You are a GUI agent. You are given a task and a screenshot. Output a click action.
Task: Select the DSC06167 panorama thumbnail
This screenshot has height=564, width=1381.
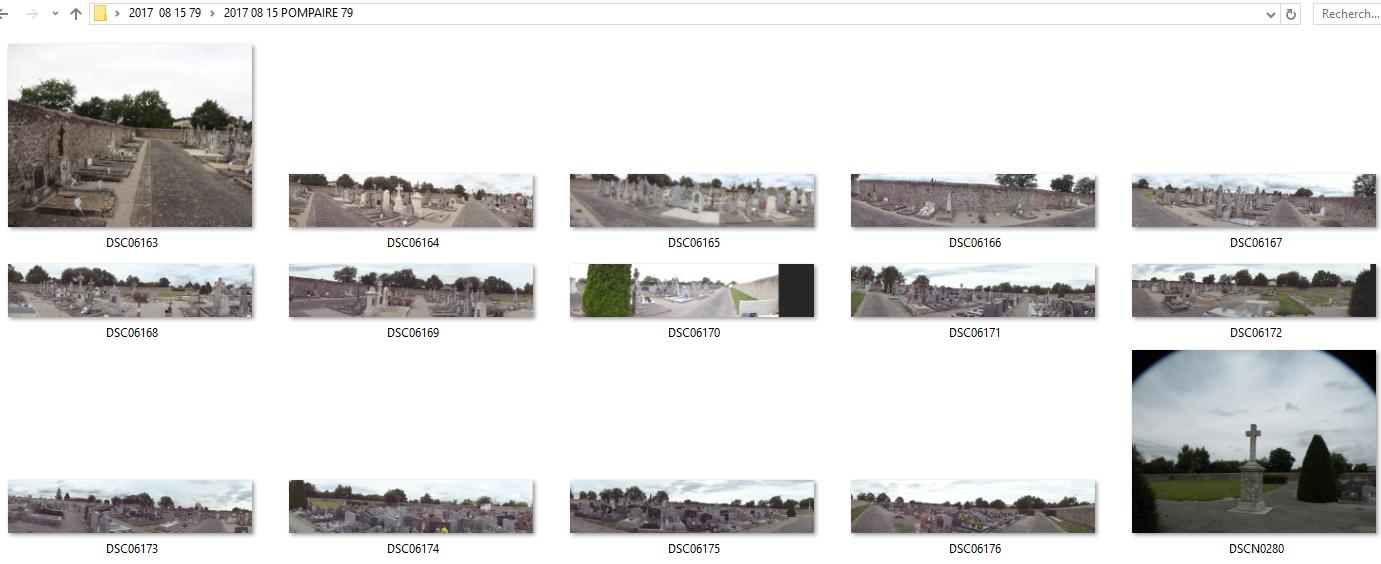click(x=1254, y=200)
